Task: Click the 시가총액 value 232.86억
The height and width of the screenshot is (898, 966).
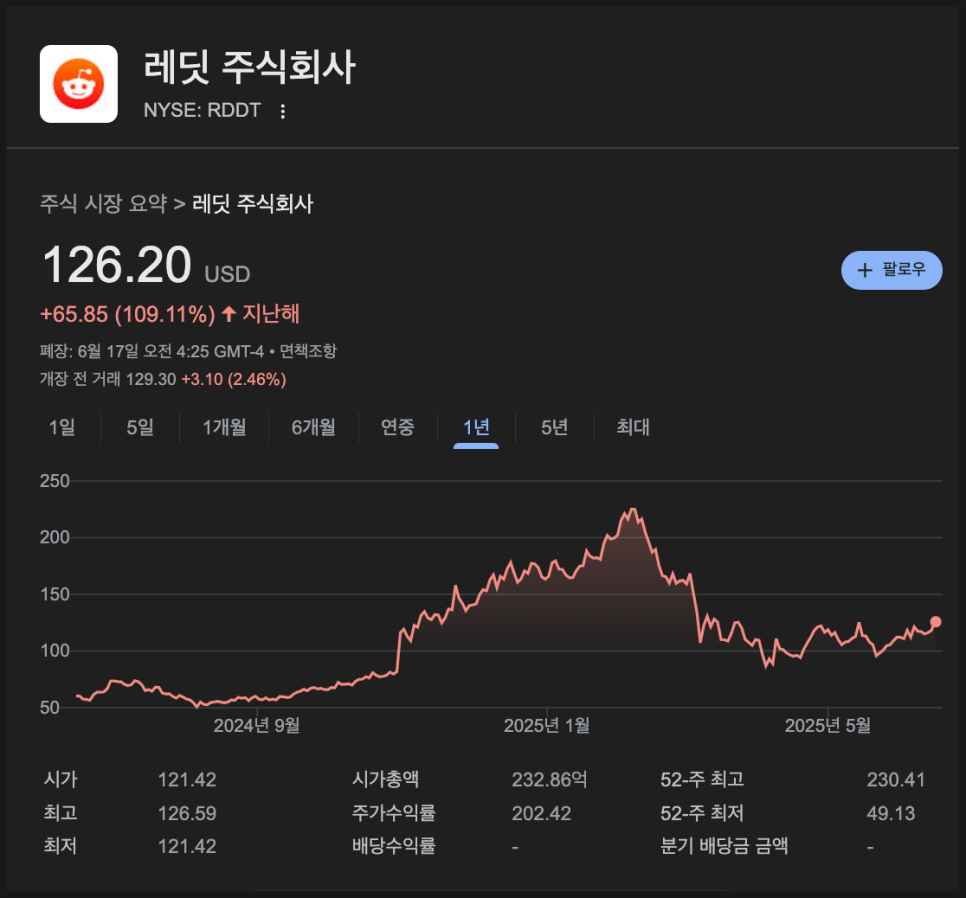Action: click(x=550, y=780)
